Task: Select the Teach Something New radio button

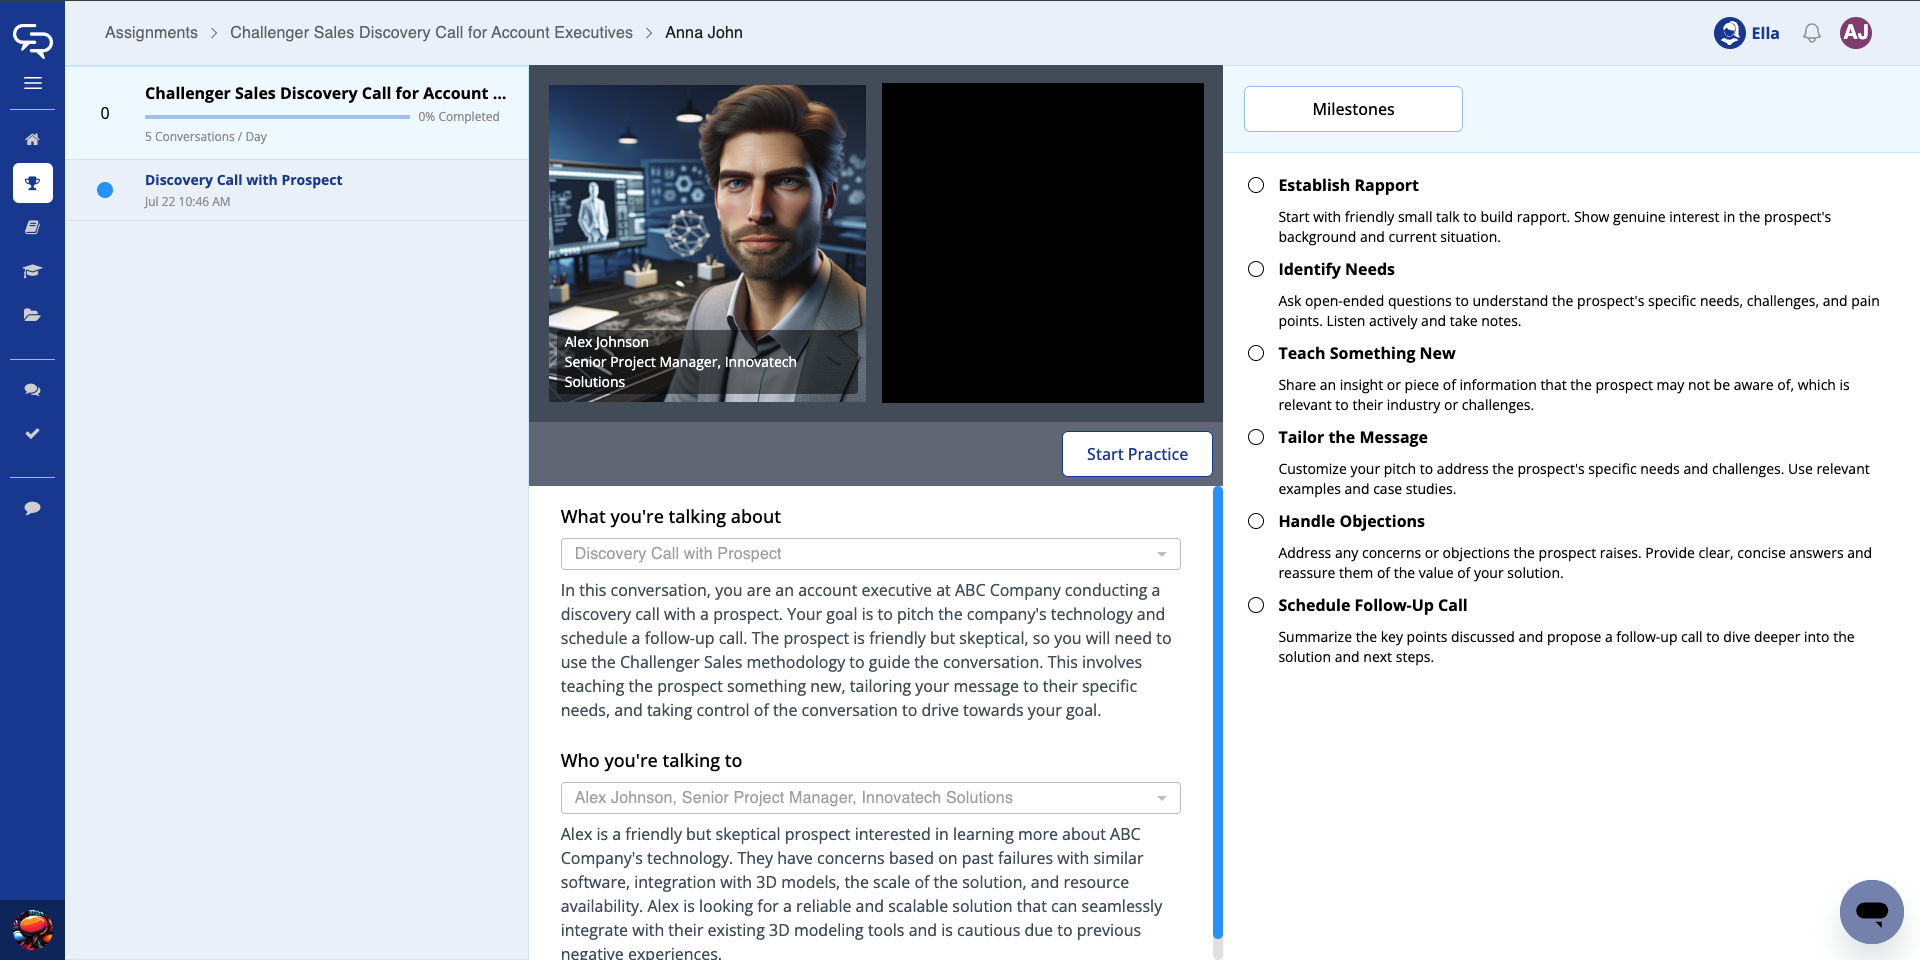Action: point(1256,353)
